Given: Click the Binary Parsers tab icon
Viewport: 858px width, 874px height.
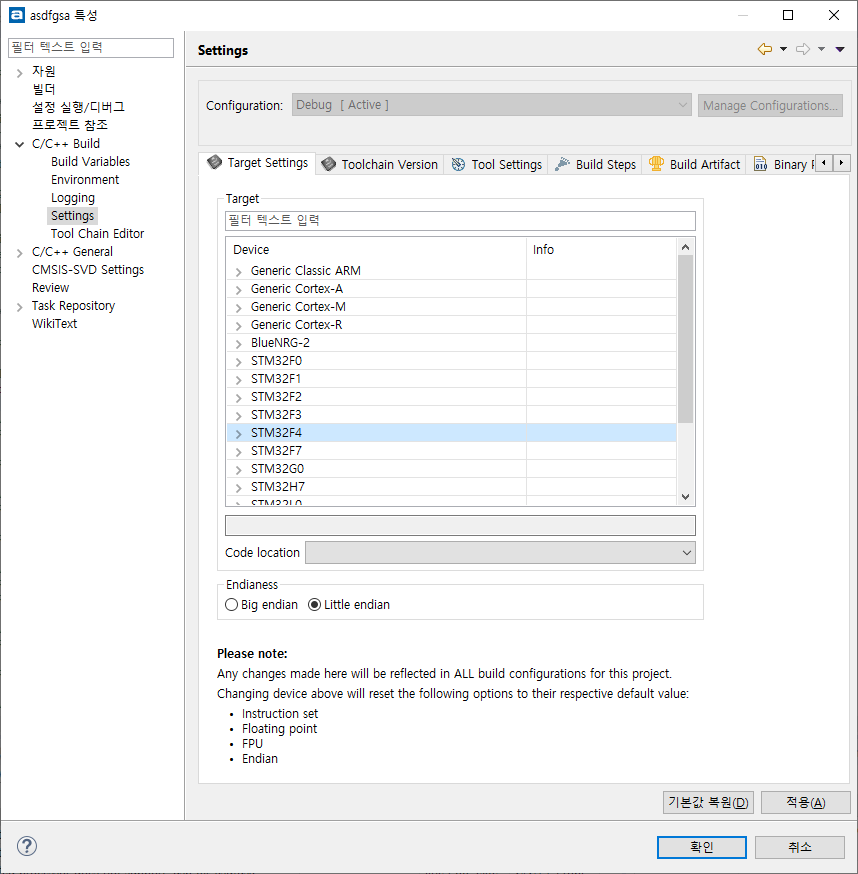Looking at the screenshot, I should pyautogui.click(x=760, y=164).
